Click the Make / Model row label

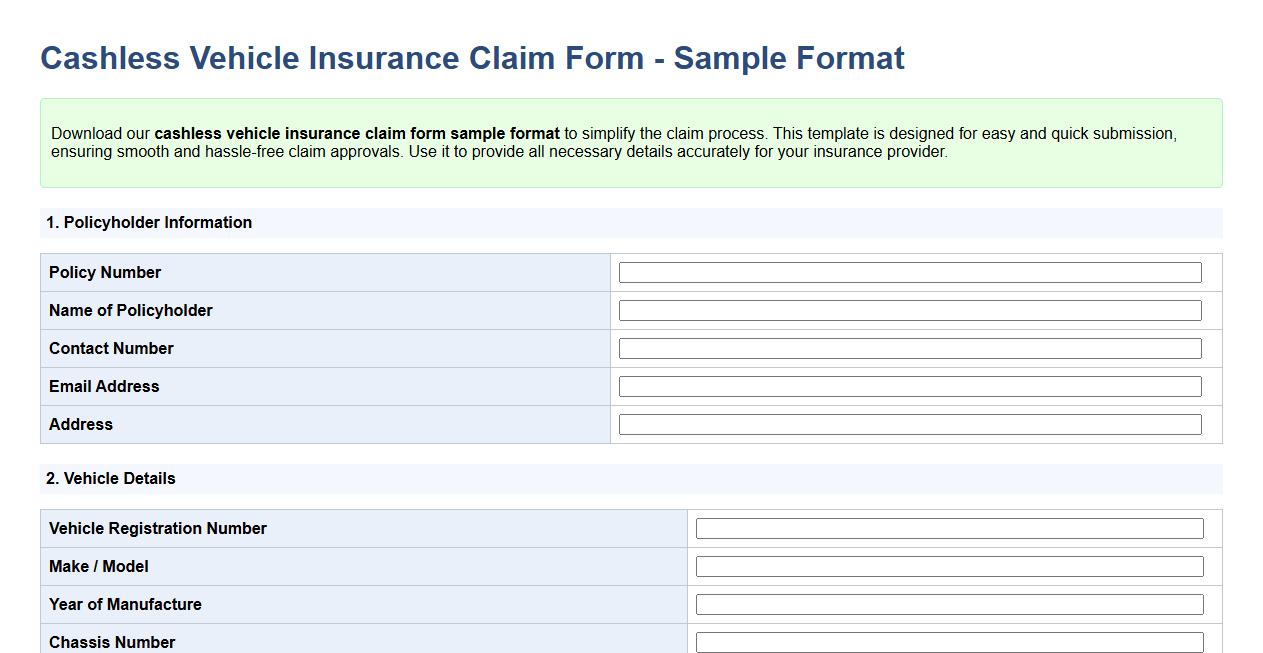tap(98, 566)
